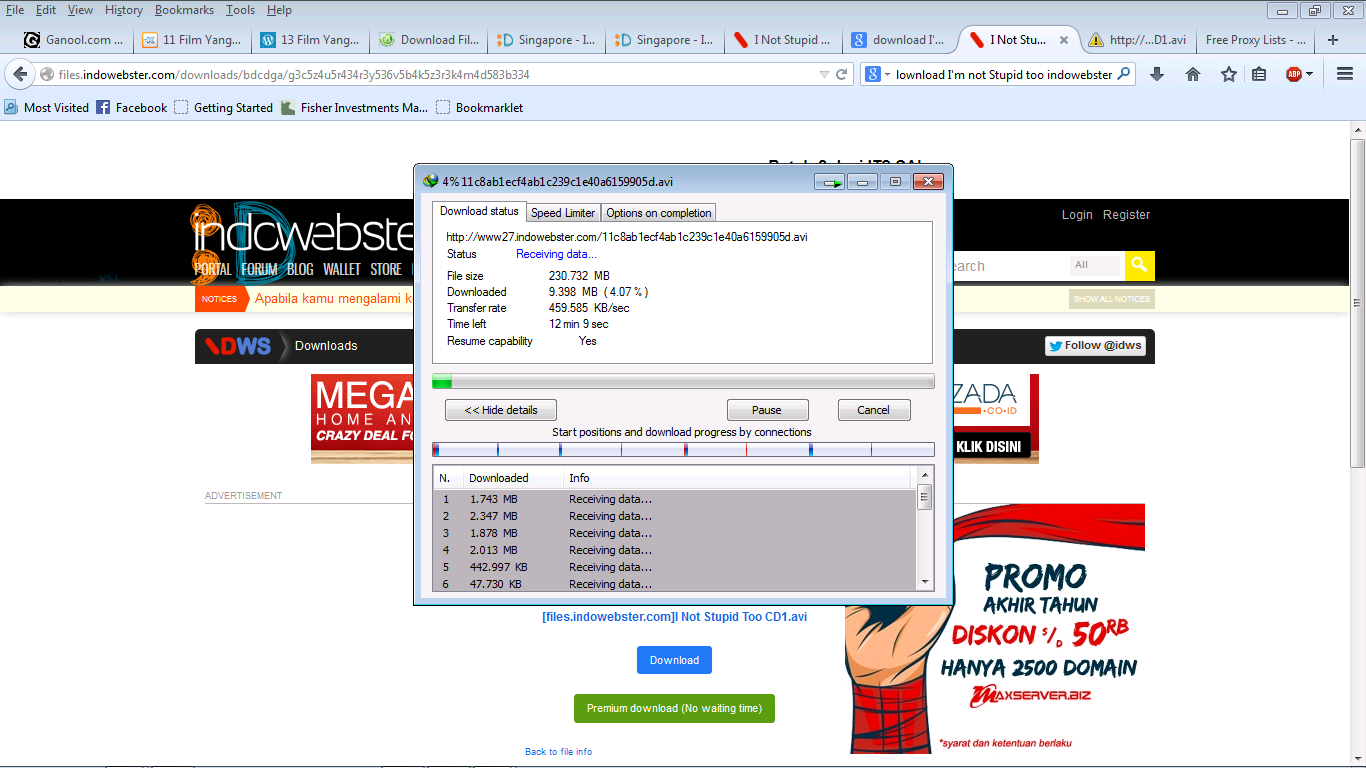The image size is (1366, 768).
Task: Open the Tools menu
Action: pos(240,10)
